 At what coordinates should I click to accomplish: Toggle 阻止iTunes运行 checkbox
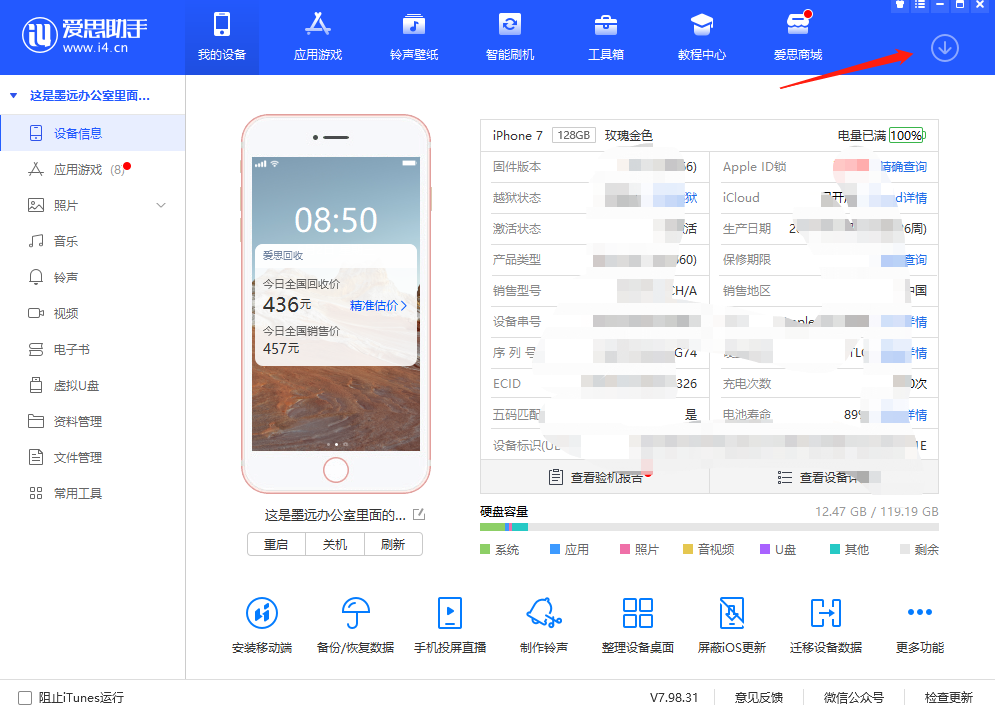pos(25,698)
